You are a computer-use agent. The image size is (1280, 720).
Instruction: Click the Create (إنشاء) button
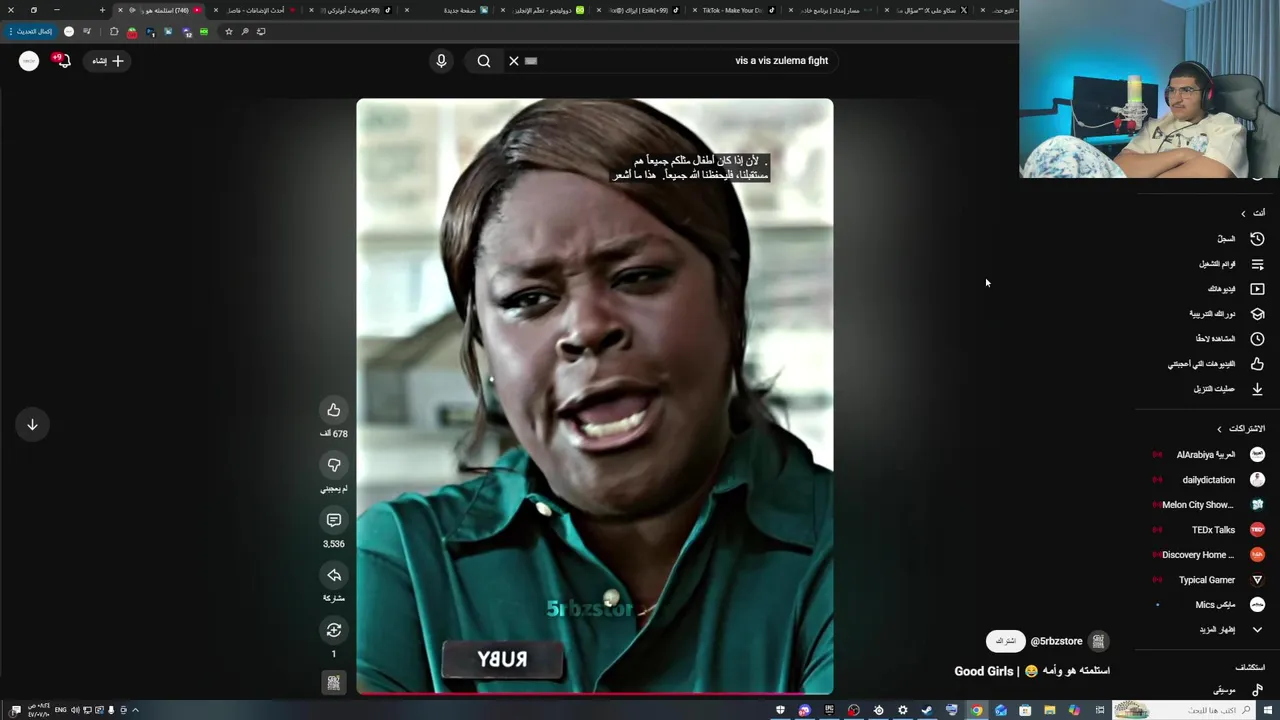pos(107,61)
